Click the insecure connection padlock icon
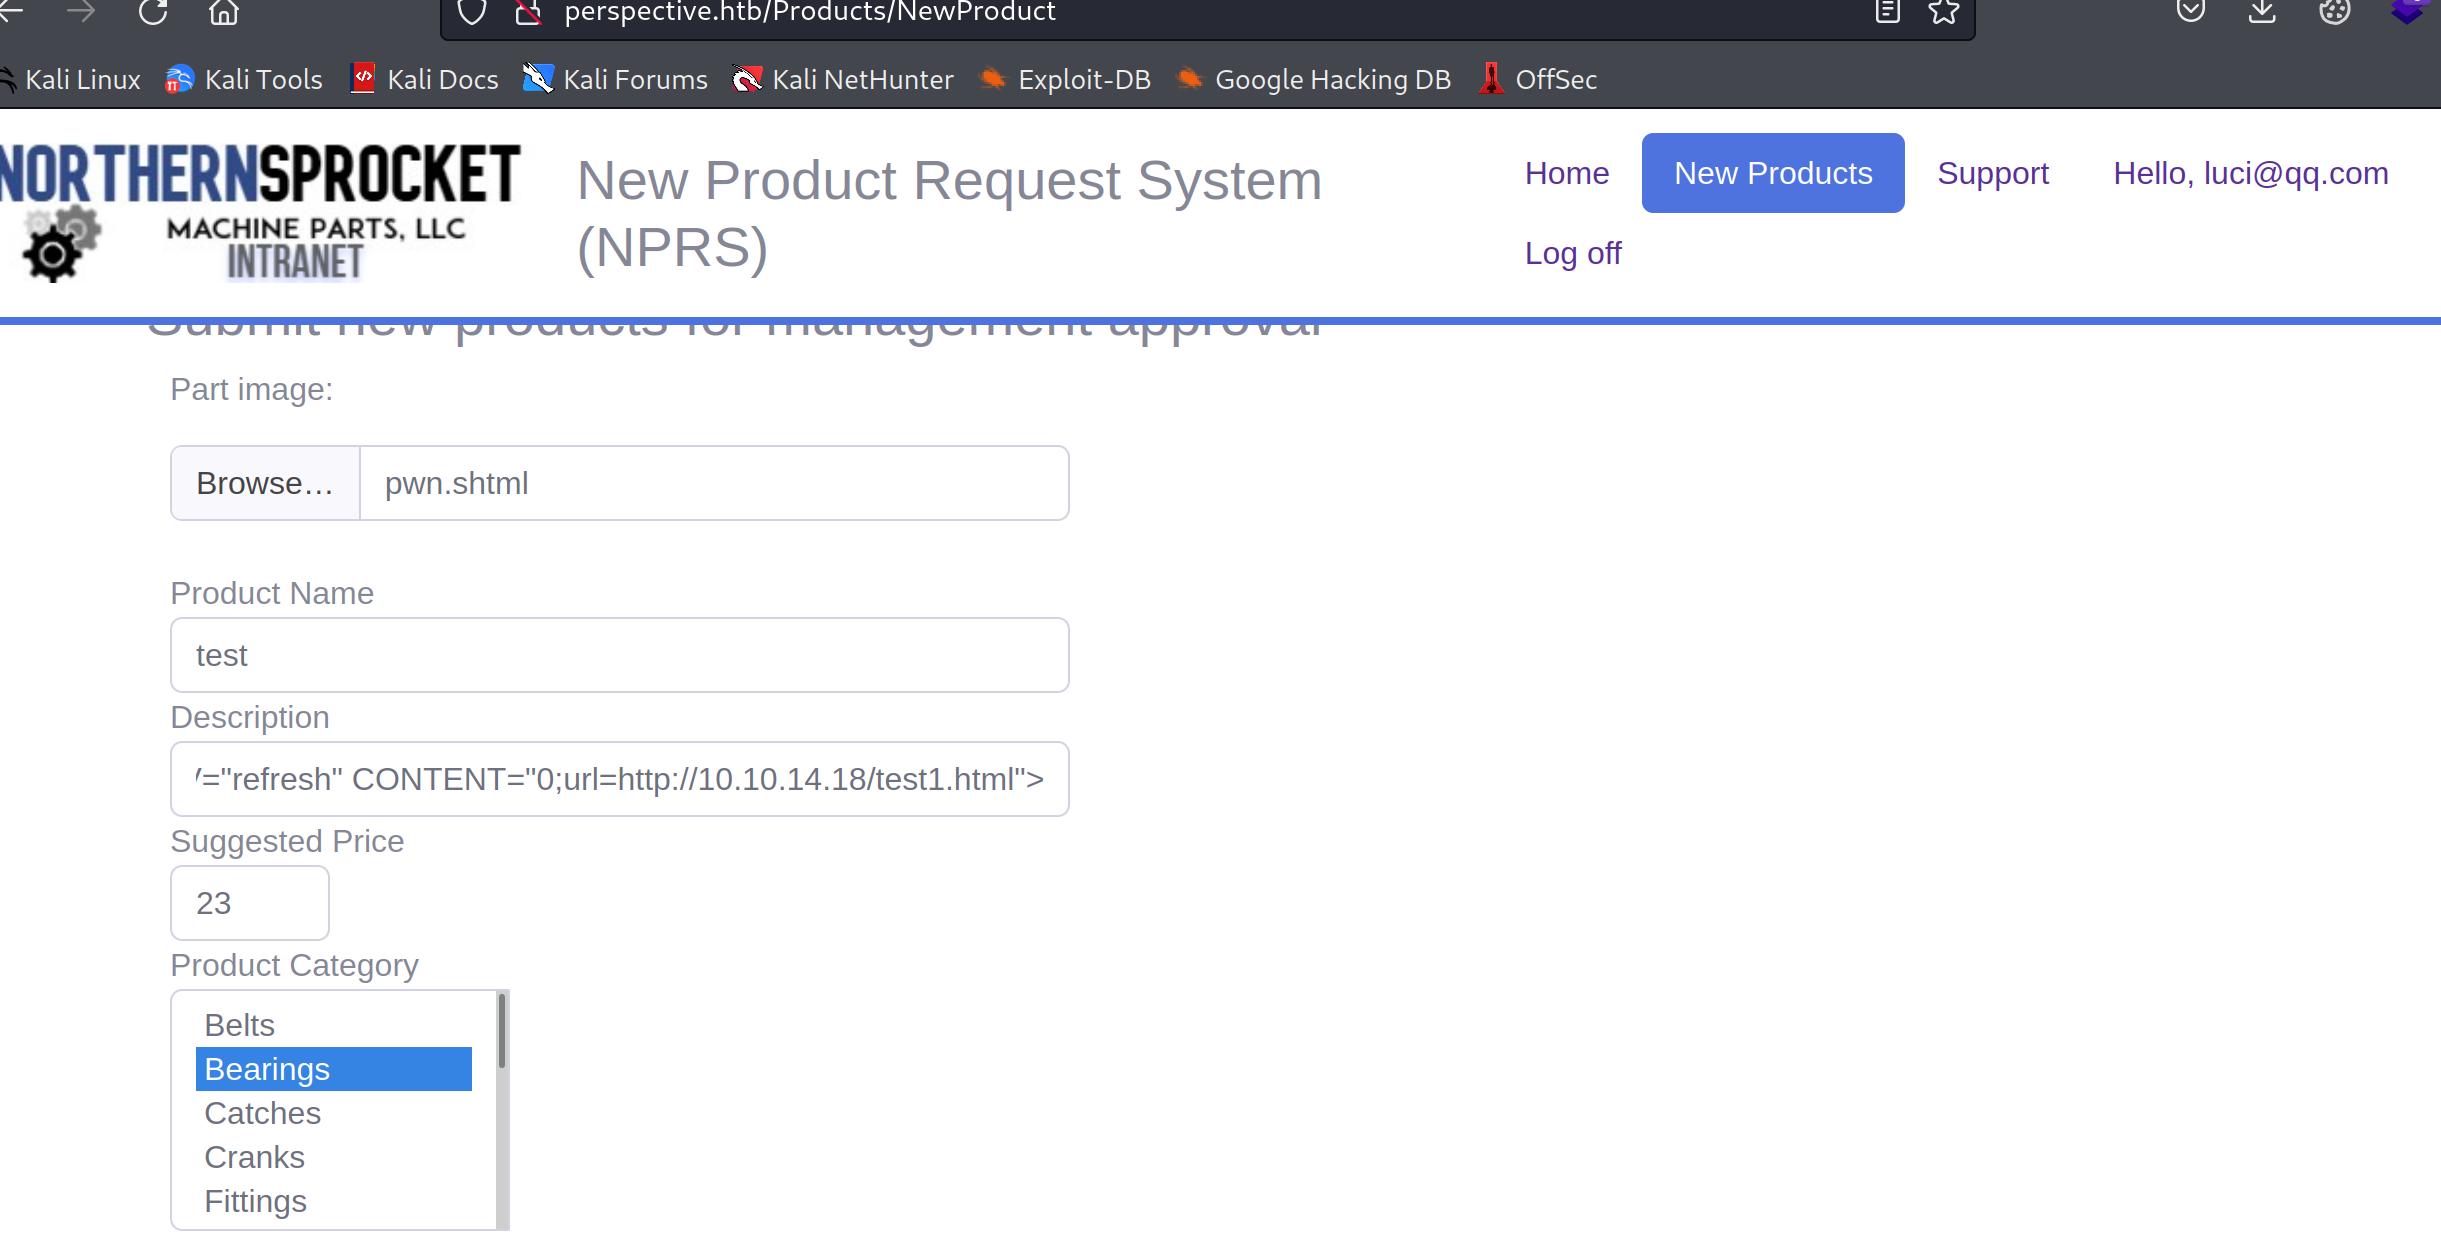The width and height of the screenshot is (2441, 1250). [528, 12]
